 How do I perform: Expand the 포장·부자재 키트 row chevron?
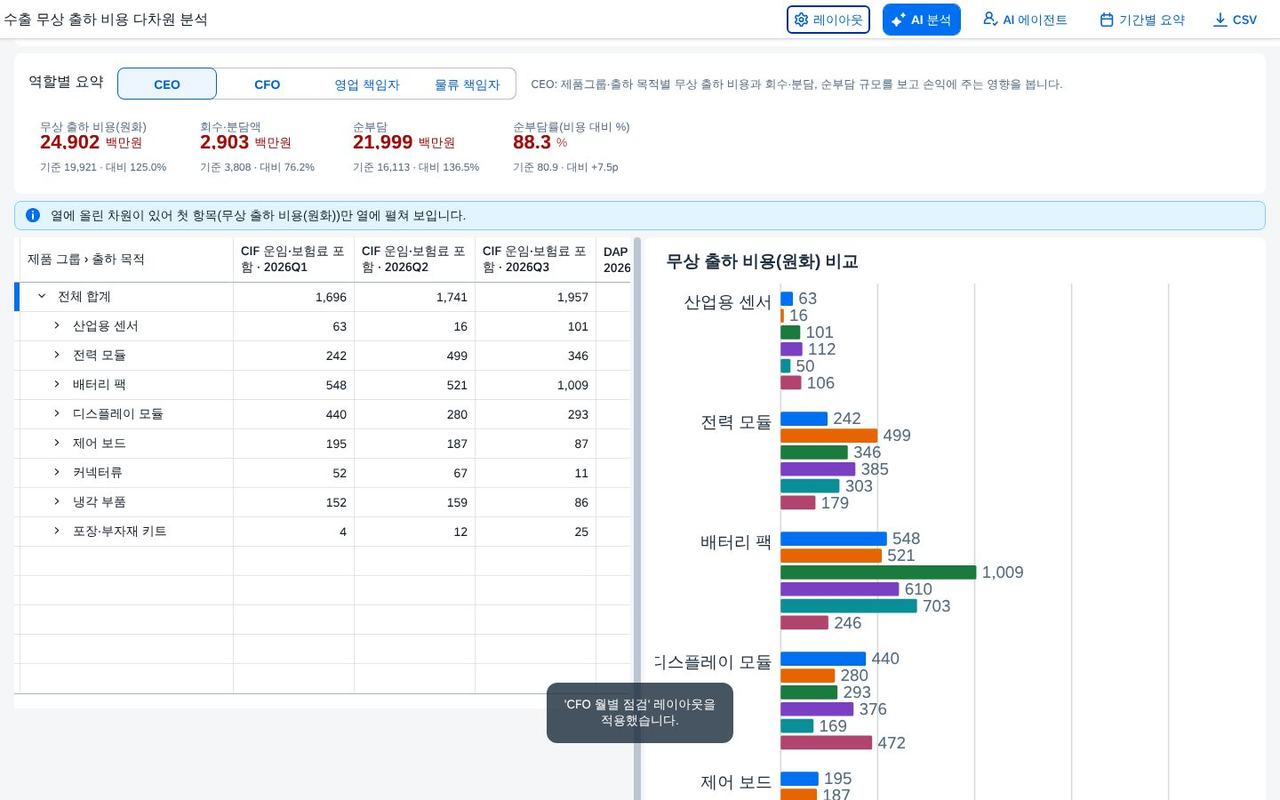click(57, 531)
